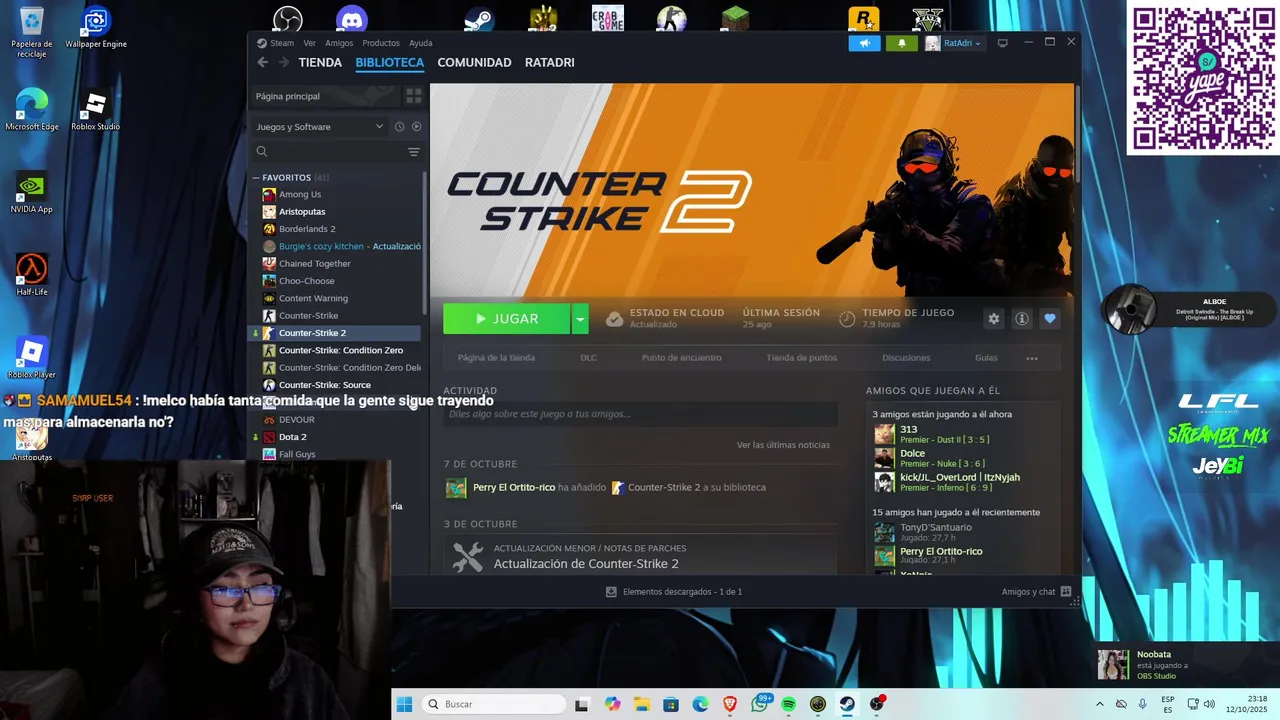Open Guías link
Screen dimensions: 1280x720
pos(986,357)
